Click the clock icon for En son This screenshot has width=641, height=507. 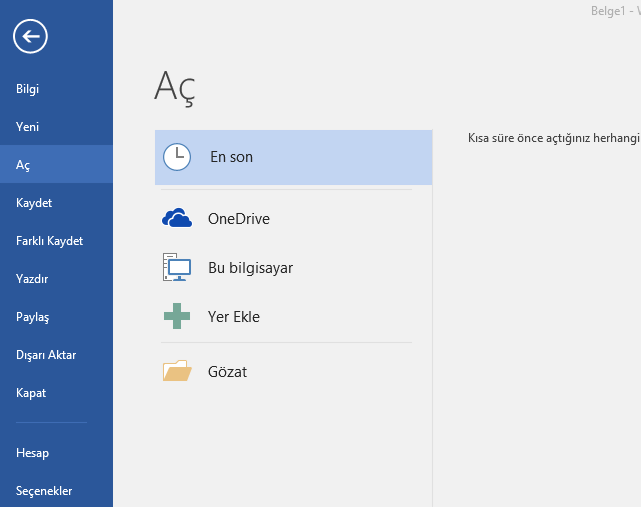click(x=177, y=157)
